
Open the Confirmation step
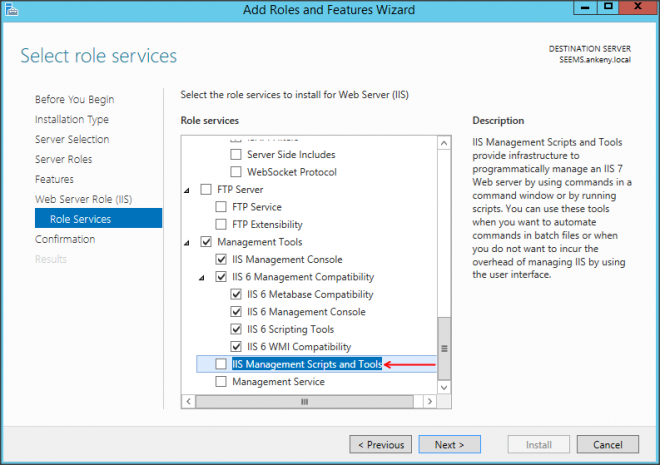pos(65,239)
